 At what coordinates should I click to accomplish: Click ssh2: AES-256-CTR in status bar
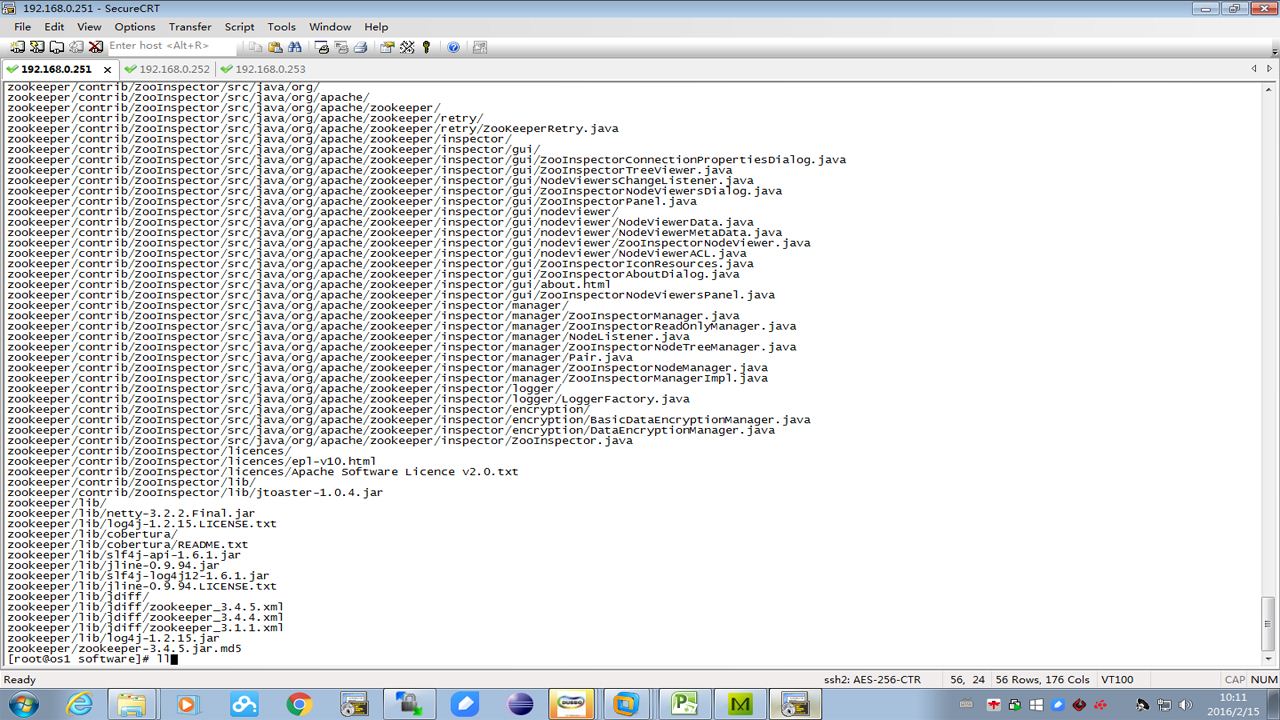tap(872, 680)
